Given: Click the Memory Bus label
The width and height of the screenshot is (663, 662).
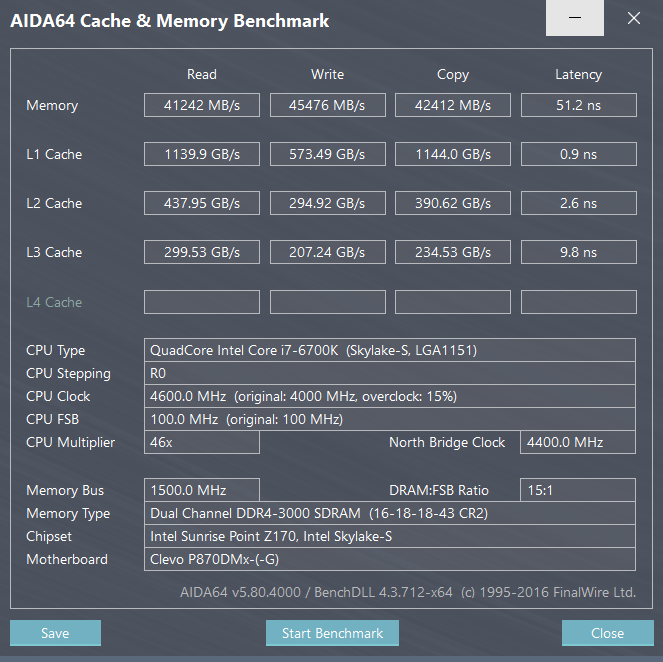Looking at the screenshot, I should click(65, 490).
